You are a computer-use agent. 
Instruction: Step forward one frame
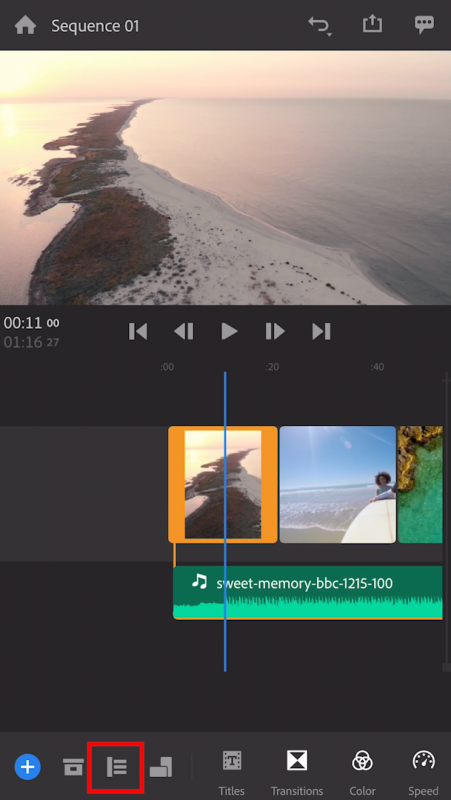pyautogui.click(x=275, y=332)
